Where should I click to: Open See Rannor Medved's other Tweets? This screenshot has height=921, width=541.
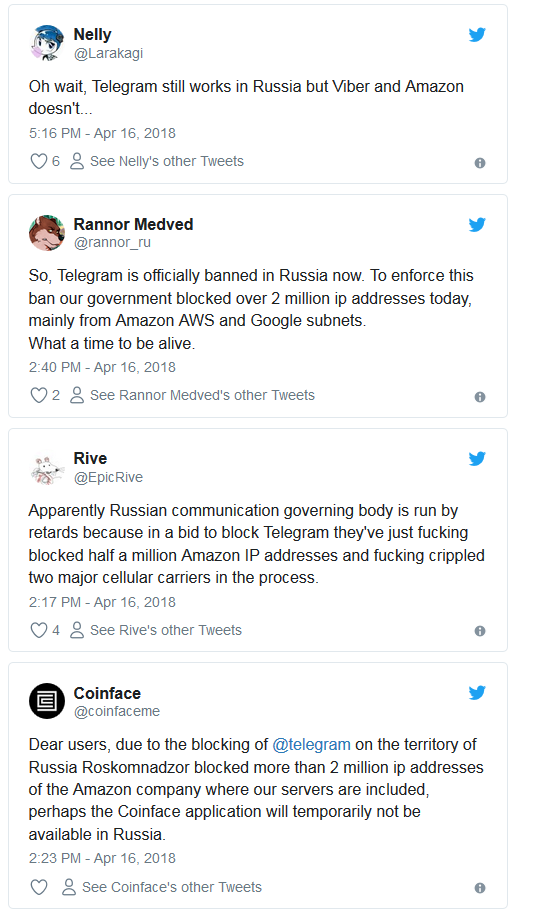[x=192, y=395]
